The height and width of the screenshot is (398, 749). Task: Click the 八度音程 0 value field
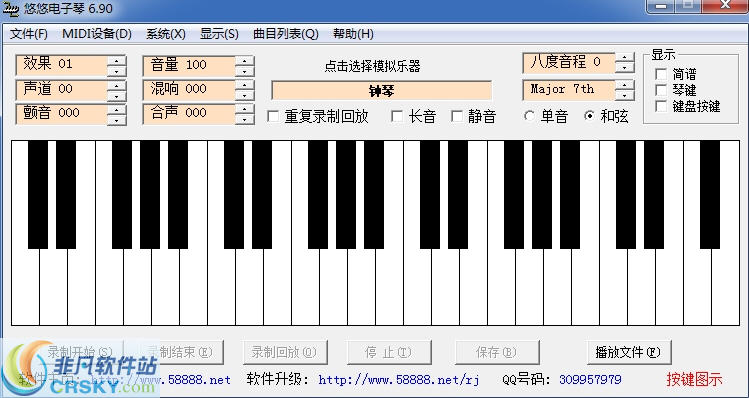pyautogui.click(x=569, y=63)
